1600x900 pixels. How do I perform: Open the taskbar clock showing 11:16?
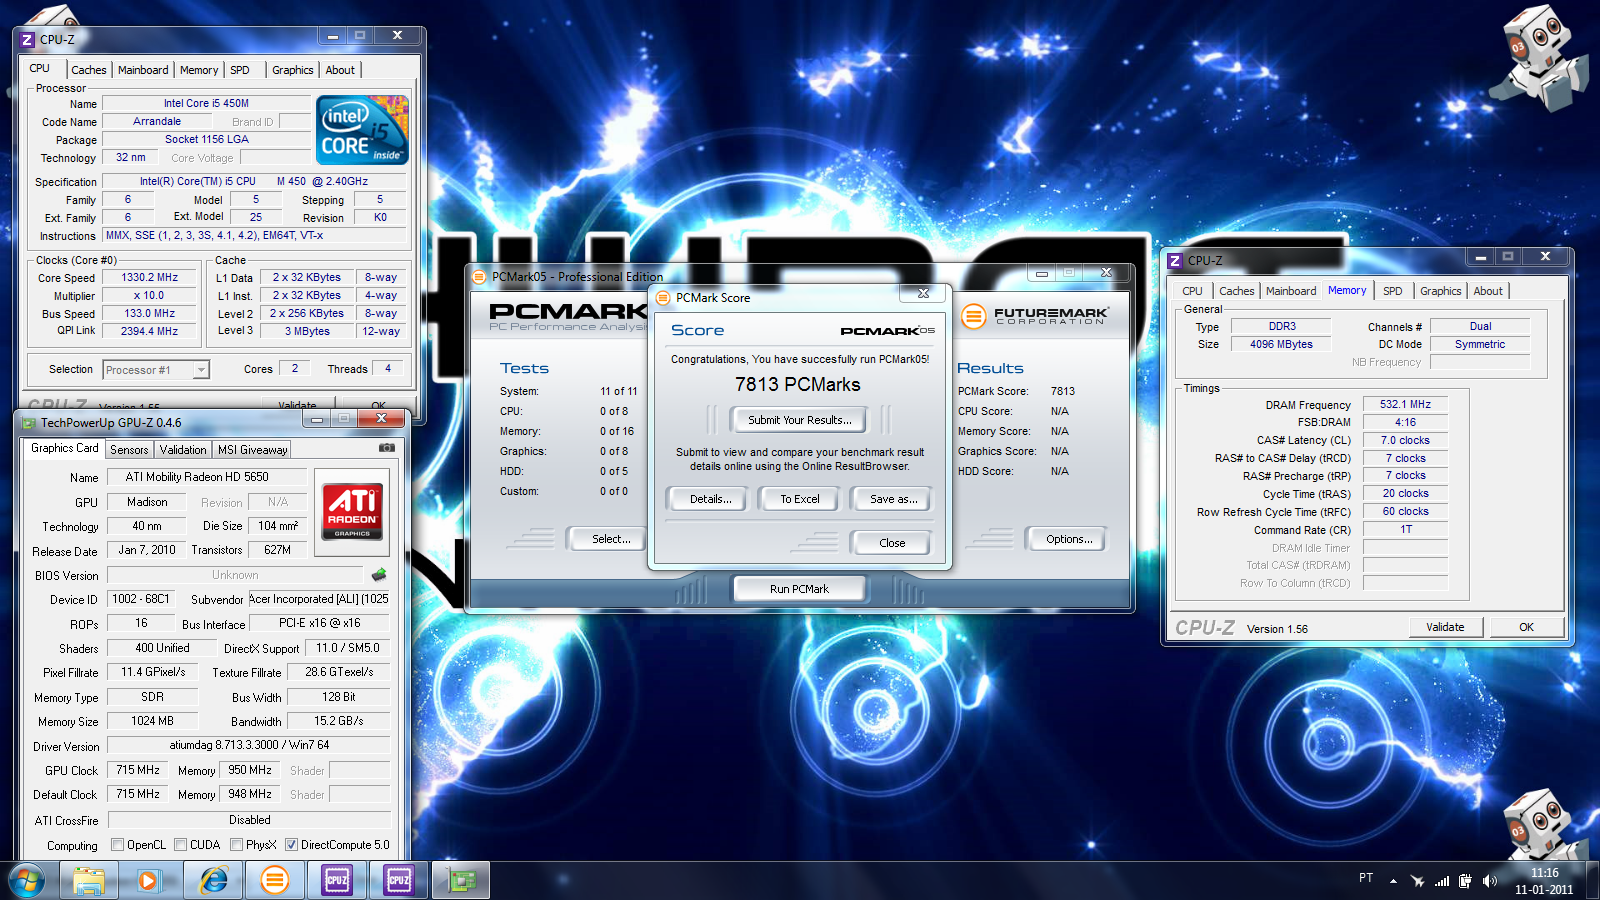click(1544, 881)
